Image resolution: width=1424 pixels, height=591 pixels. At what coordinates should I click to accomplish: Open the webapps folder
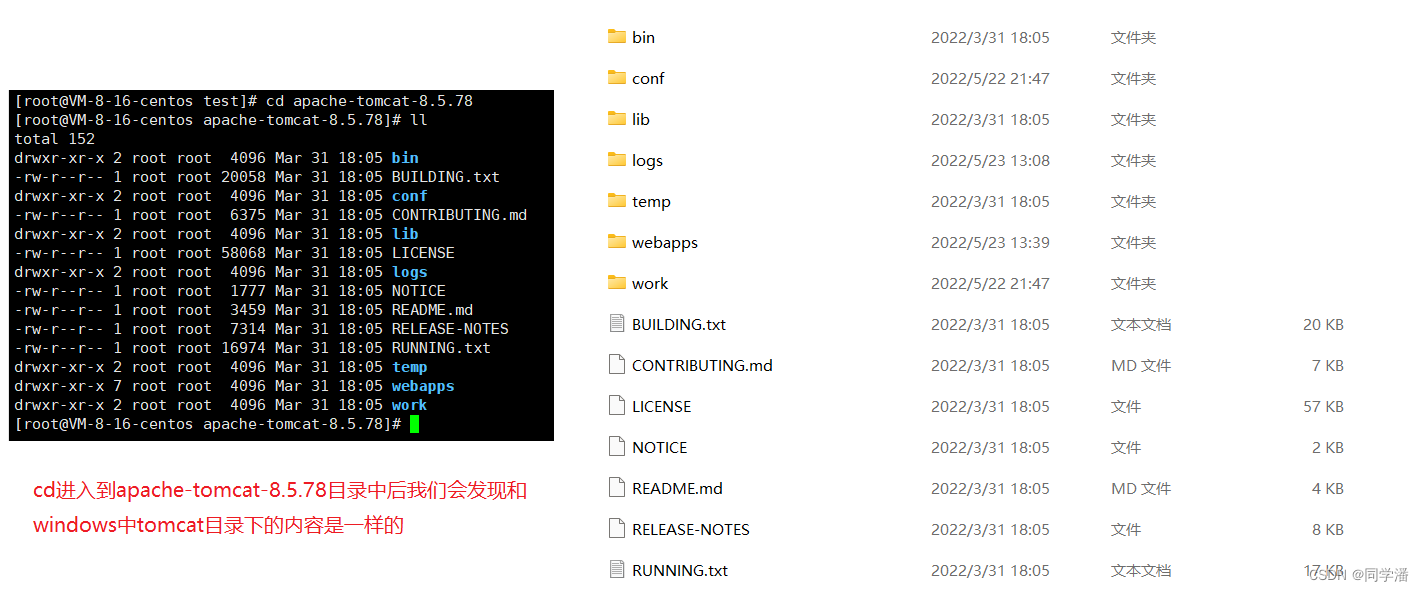tap(663, 242)
